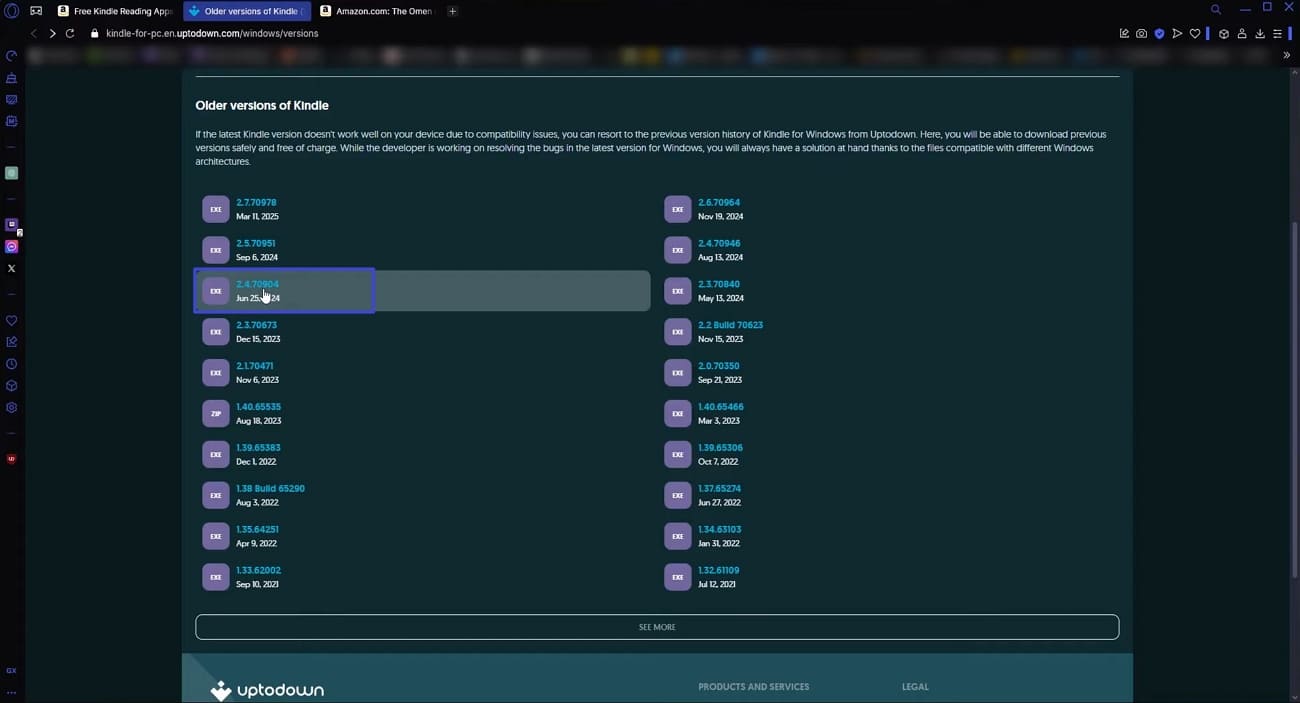Image resolution: width=1300 pixels, height=703 pixels.
Task: Select the Older versions of Kindle tab
Action: (247, 11)
